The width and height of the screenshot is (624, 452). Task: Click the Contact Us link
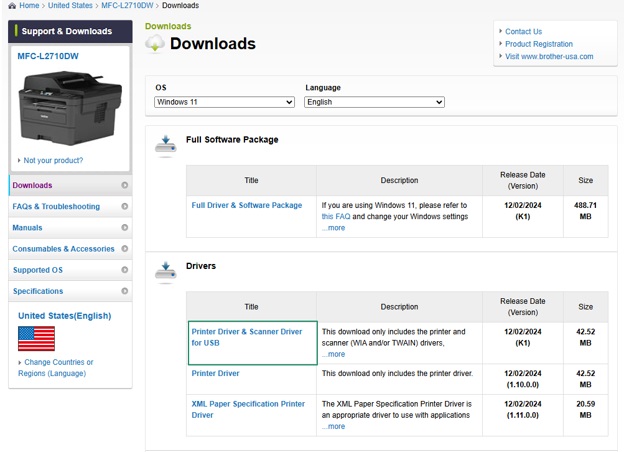[x=523, y=31]
